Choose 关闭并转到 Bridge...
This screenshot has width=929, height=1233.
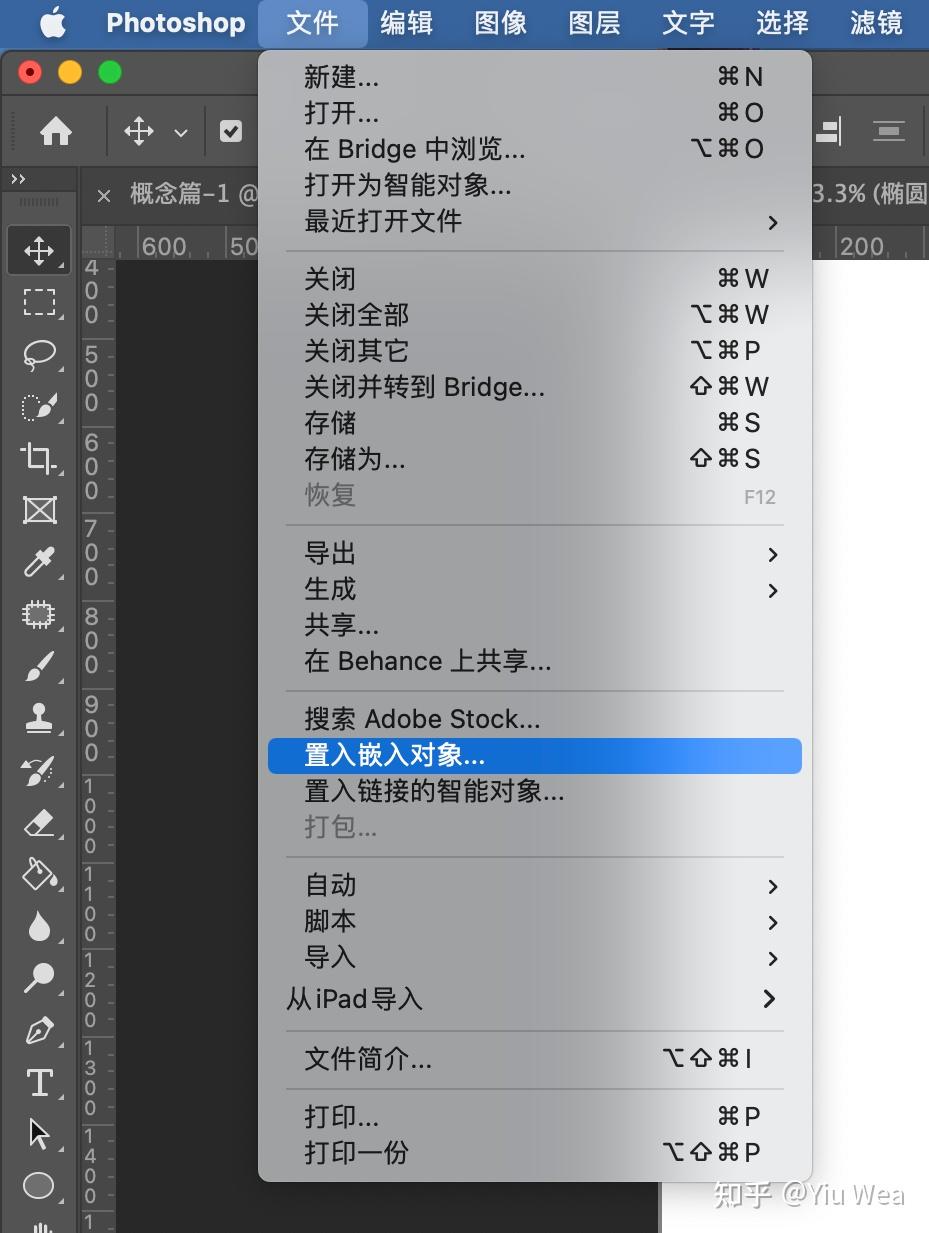coord(535,387)
